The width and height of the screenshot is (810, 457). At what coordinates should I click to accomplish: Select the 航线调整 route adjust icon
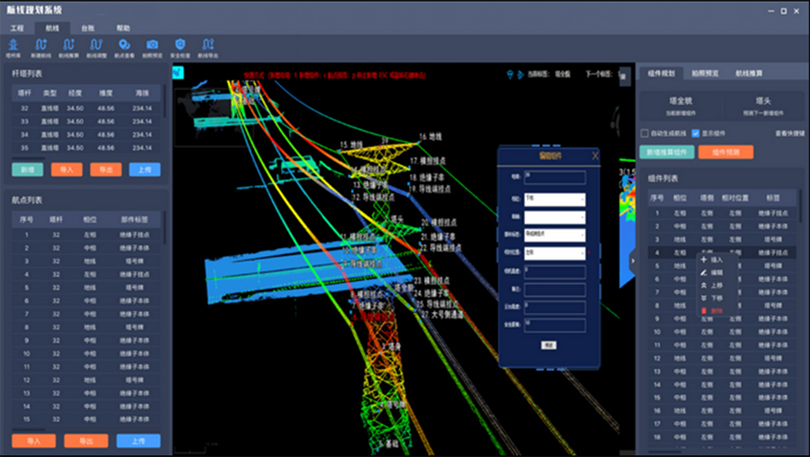point(97,45)
